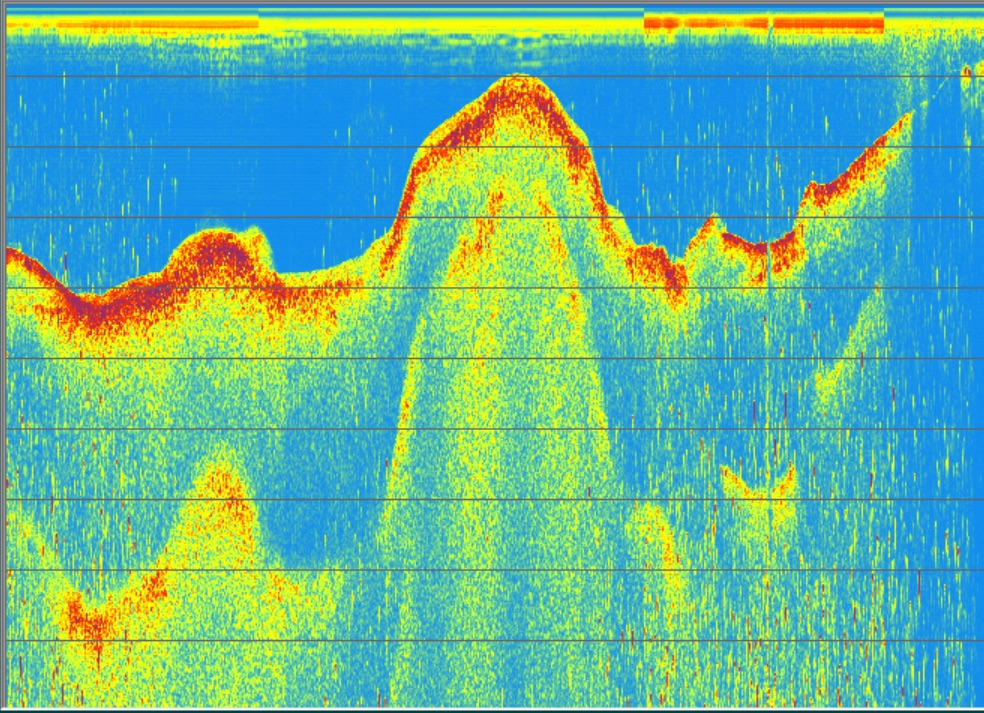The image size is (984, 713).
Task: Select the rising seabed slope on the right
Action: [x=860, y=163]
